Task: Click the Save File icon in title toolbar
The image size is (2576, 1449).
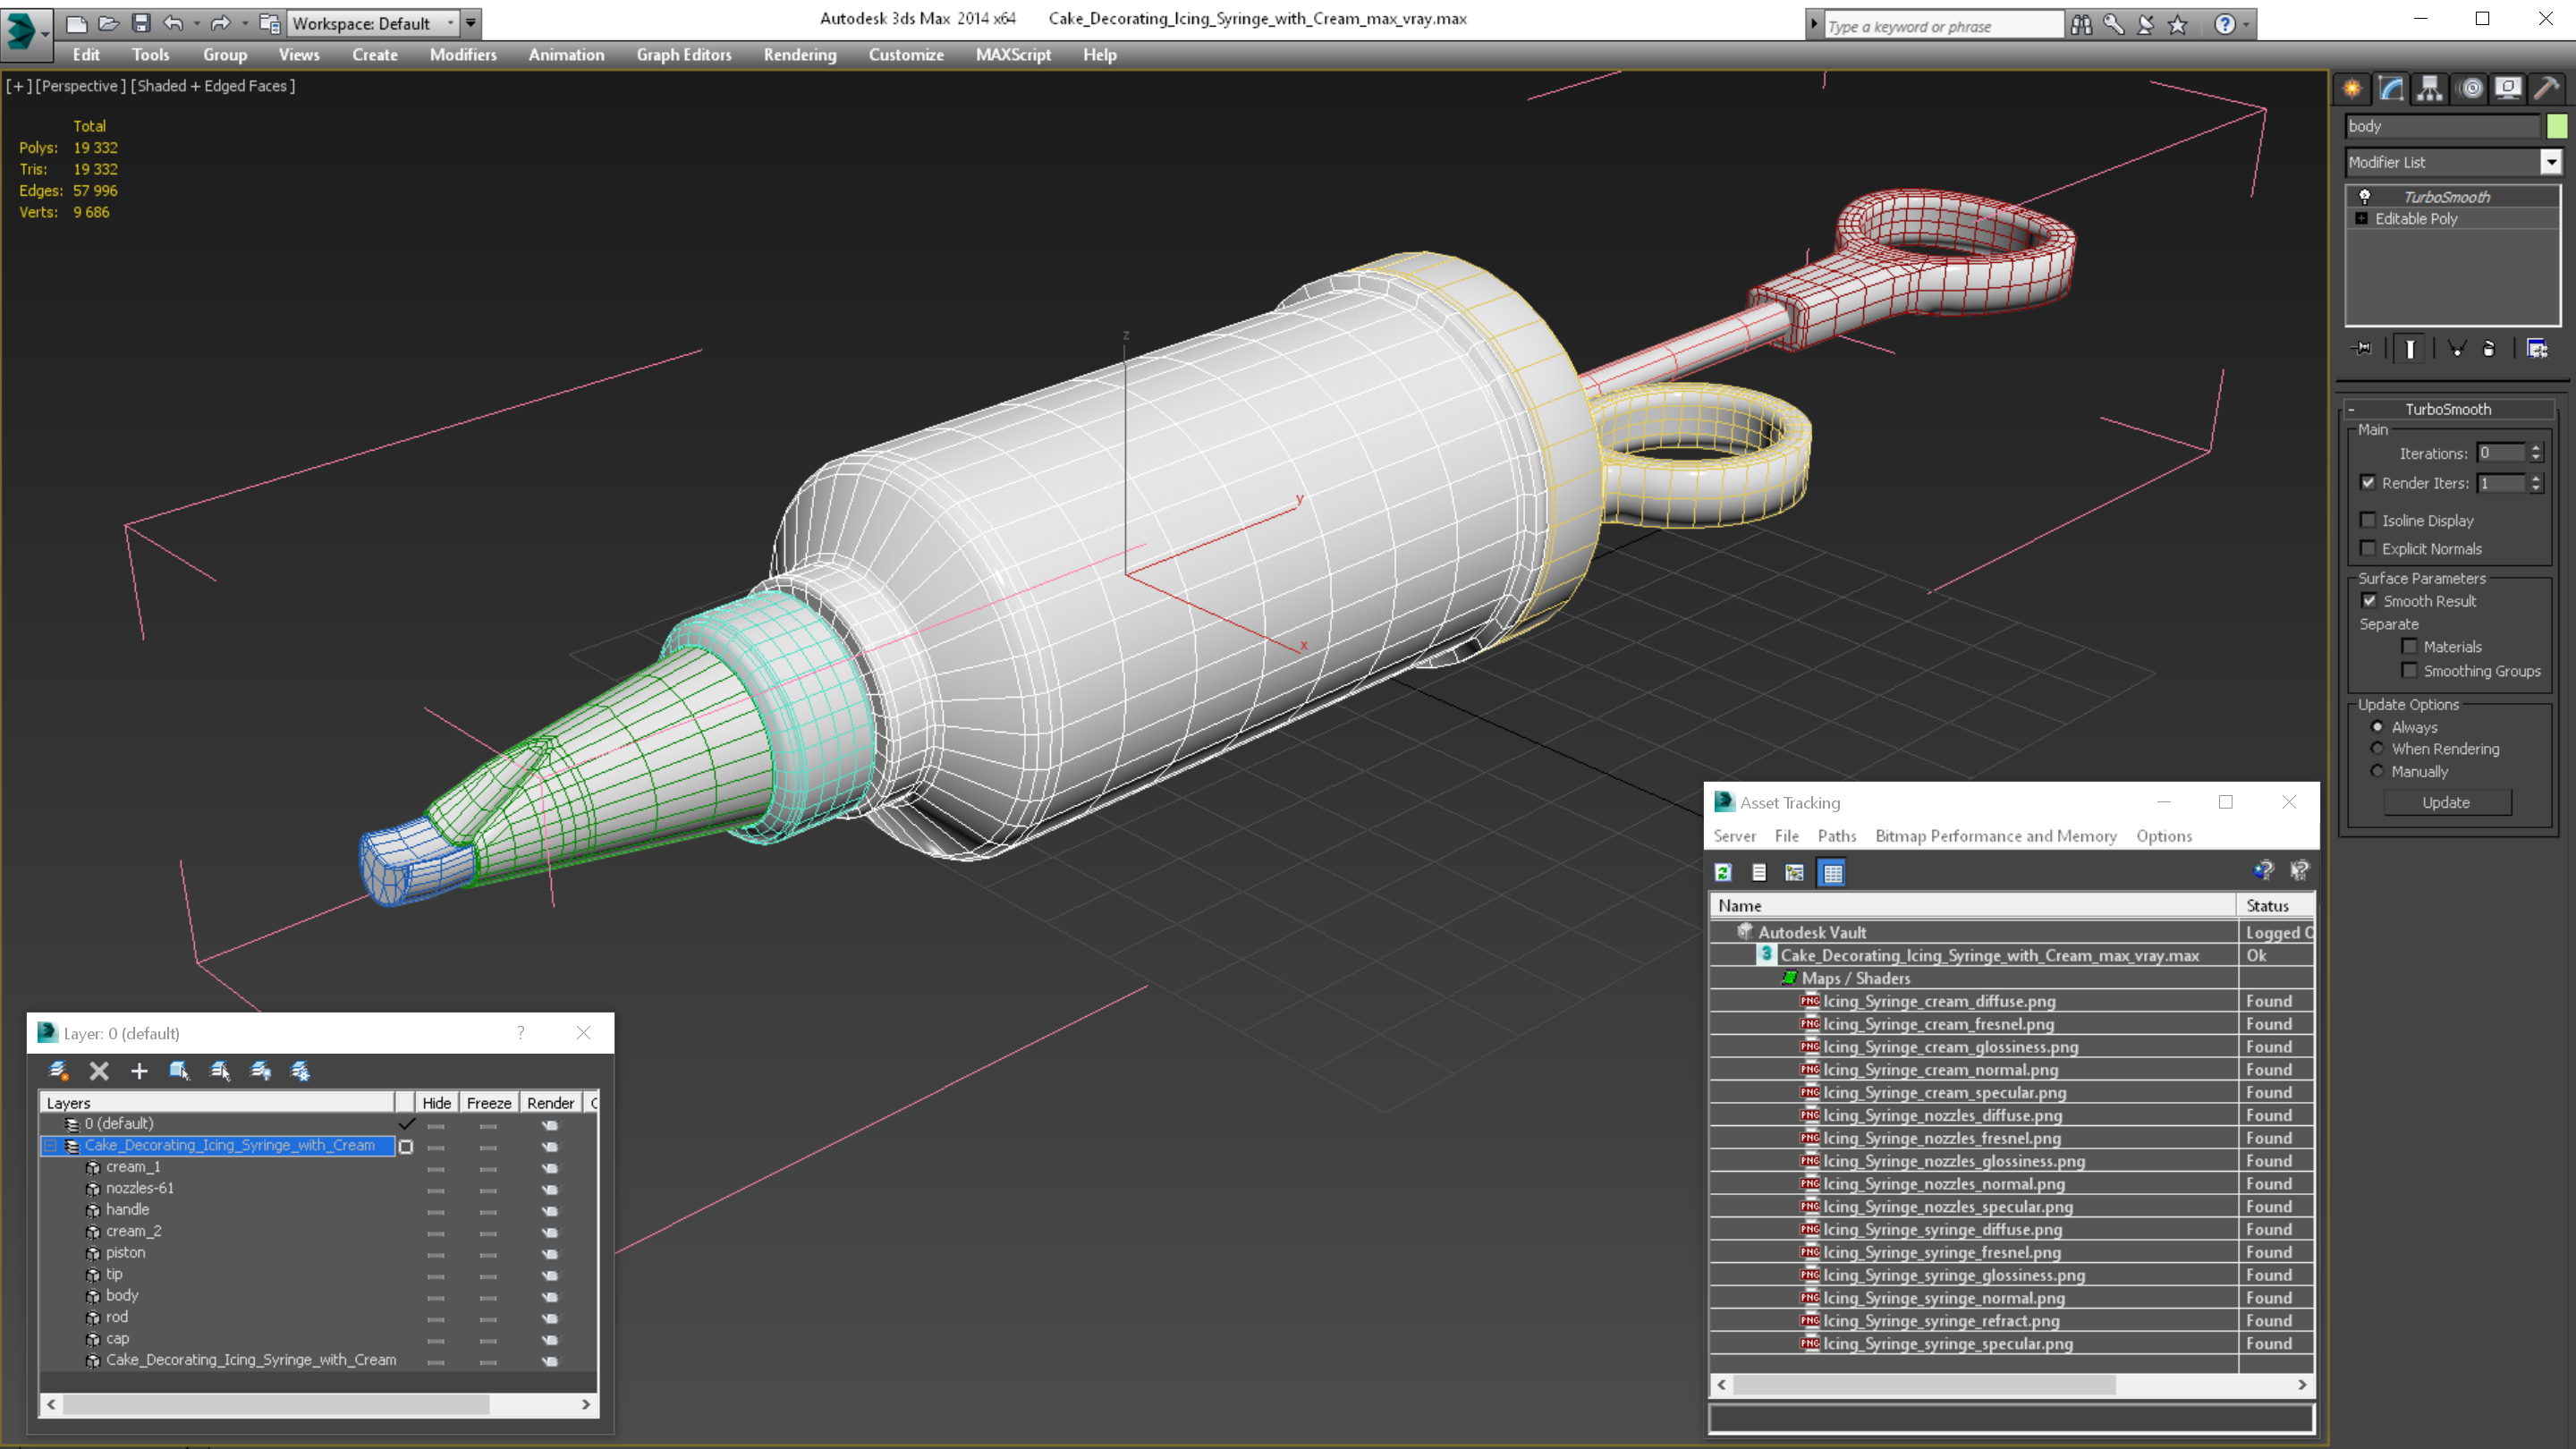Action: [141, 23]
